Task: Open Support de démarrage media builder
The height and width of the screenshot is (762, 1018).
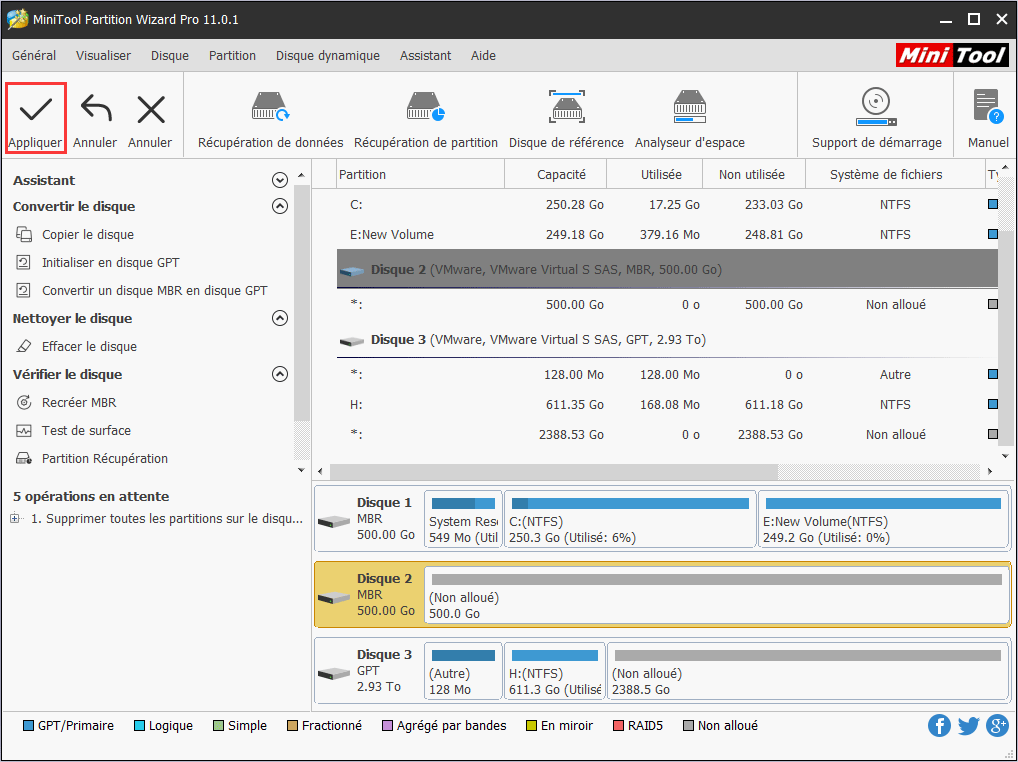Action: click(x=876, y=120)
